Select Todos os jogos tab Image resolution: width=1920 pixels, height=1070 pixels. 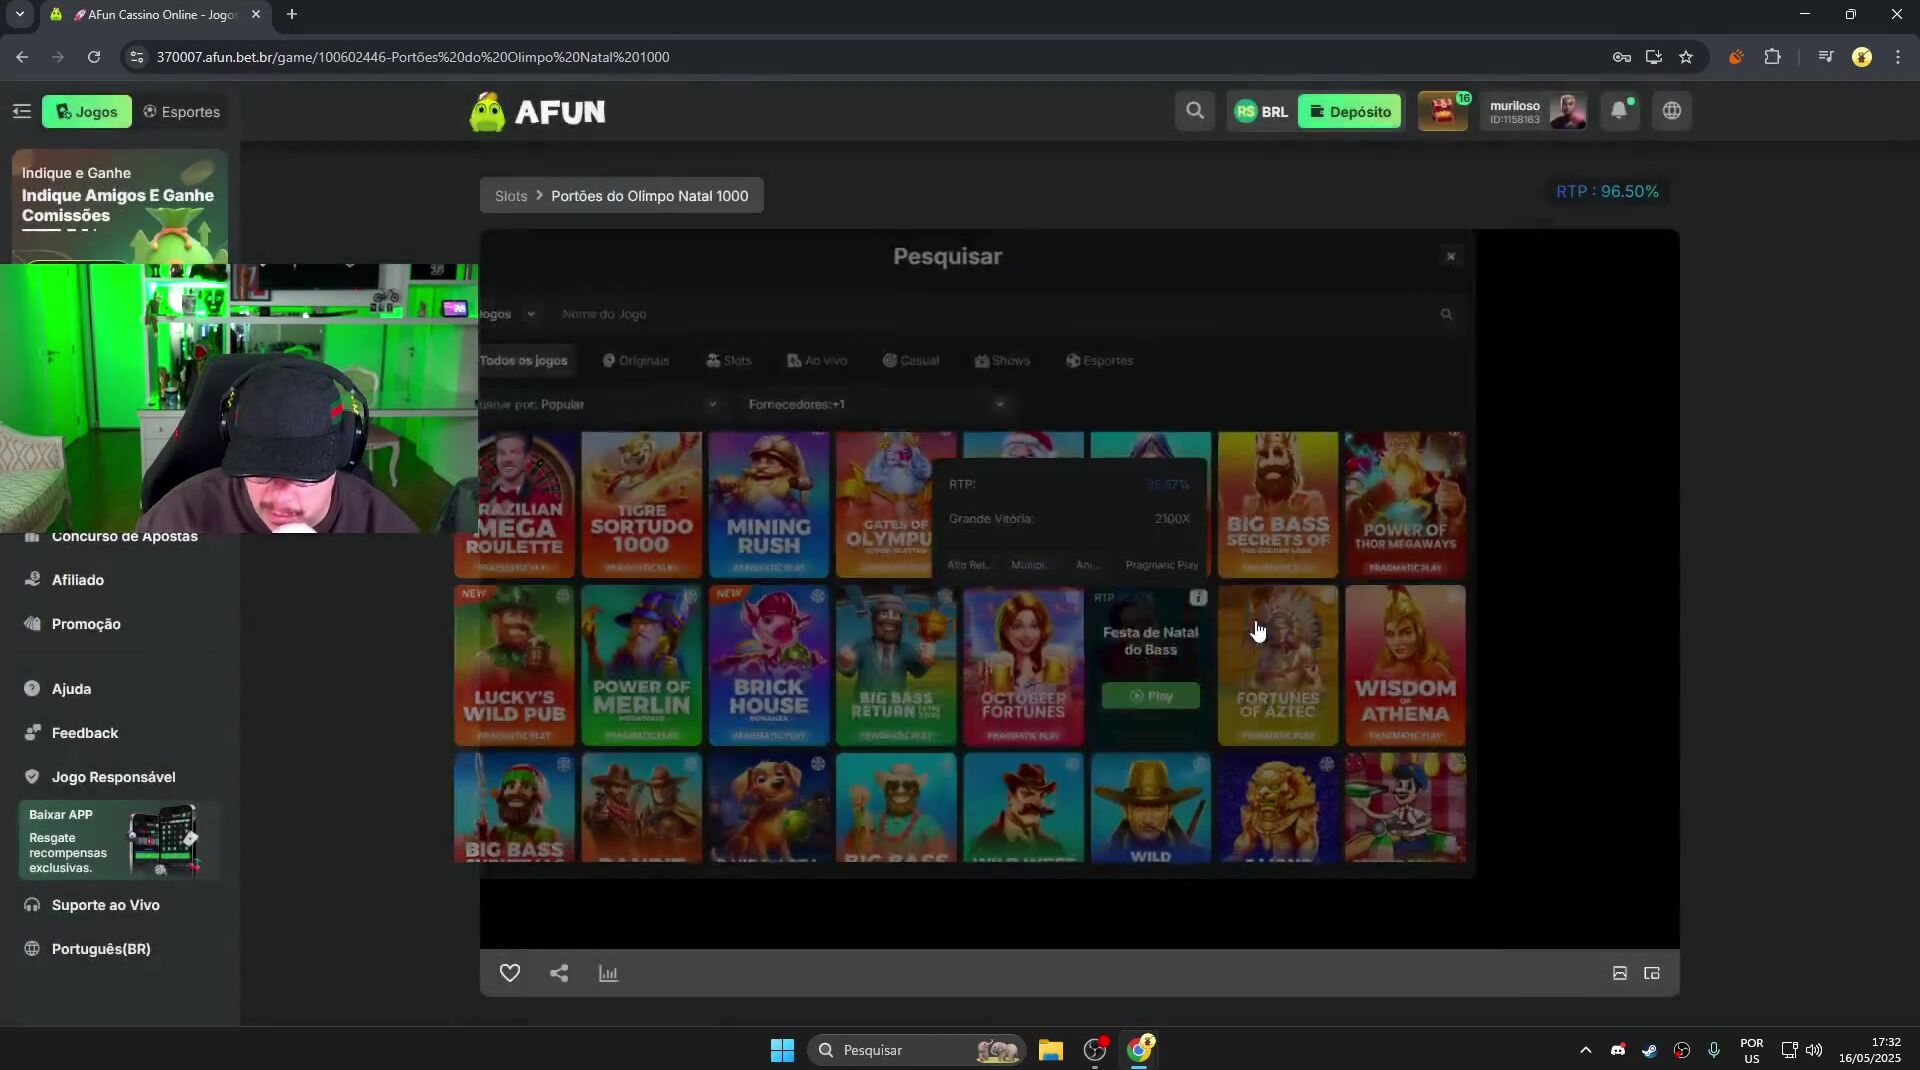pos(524,361)
